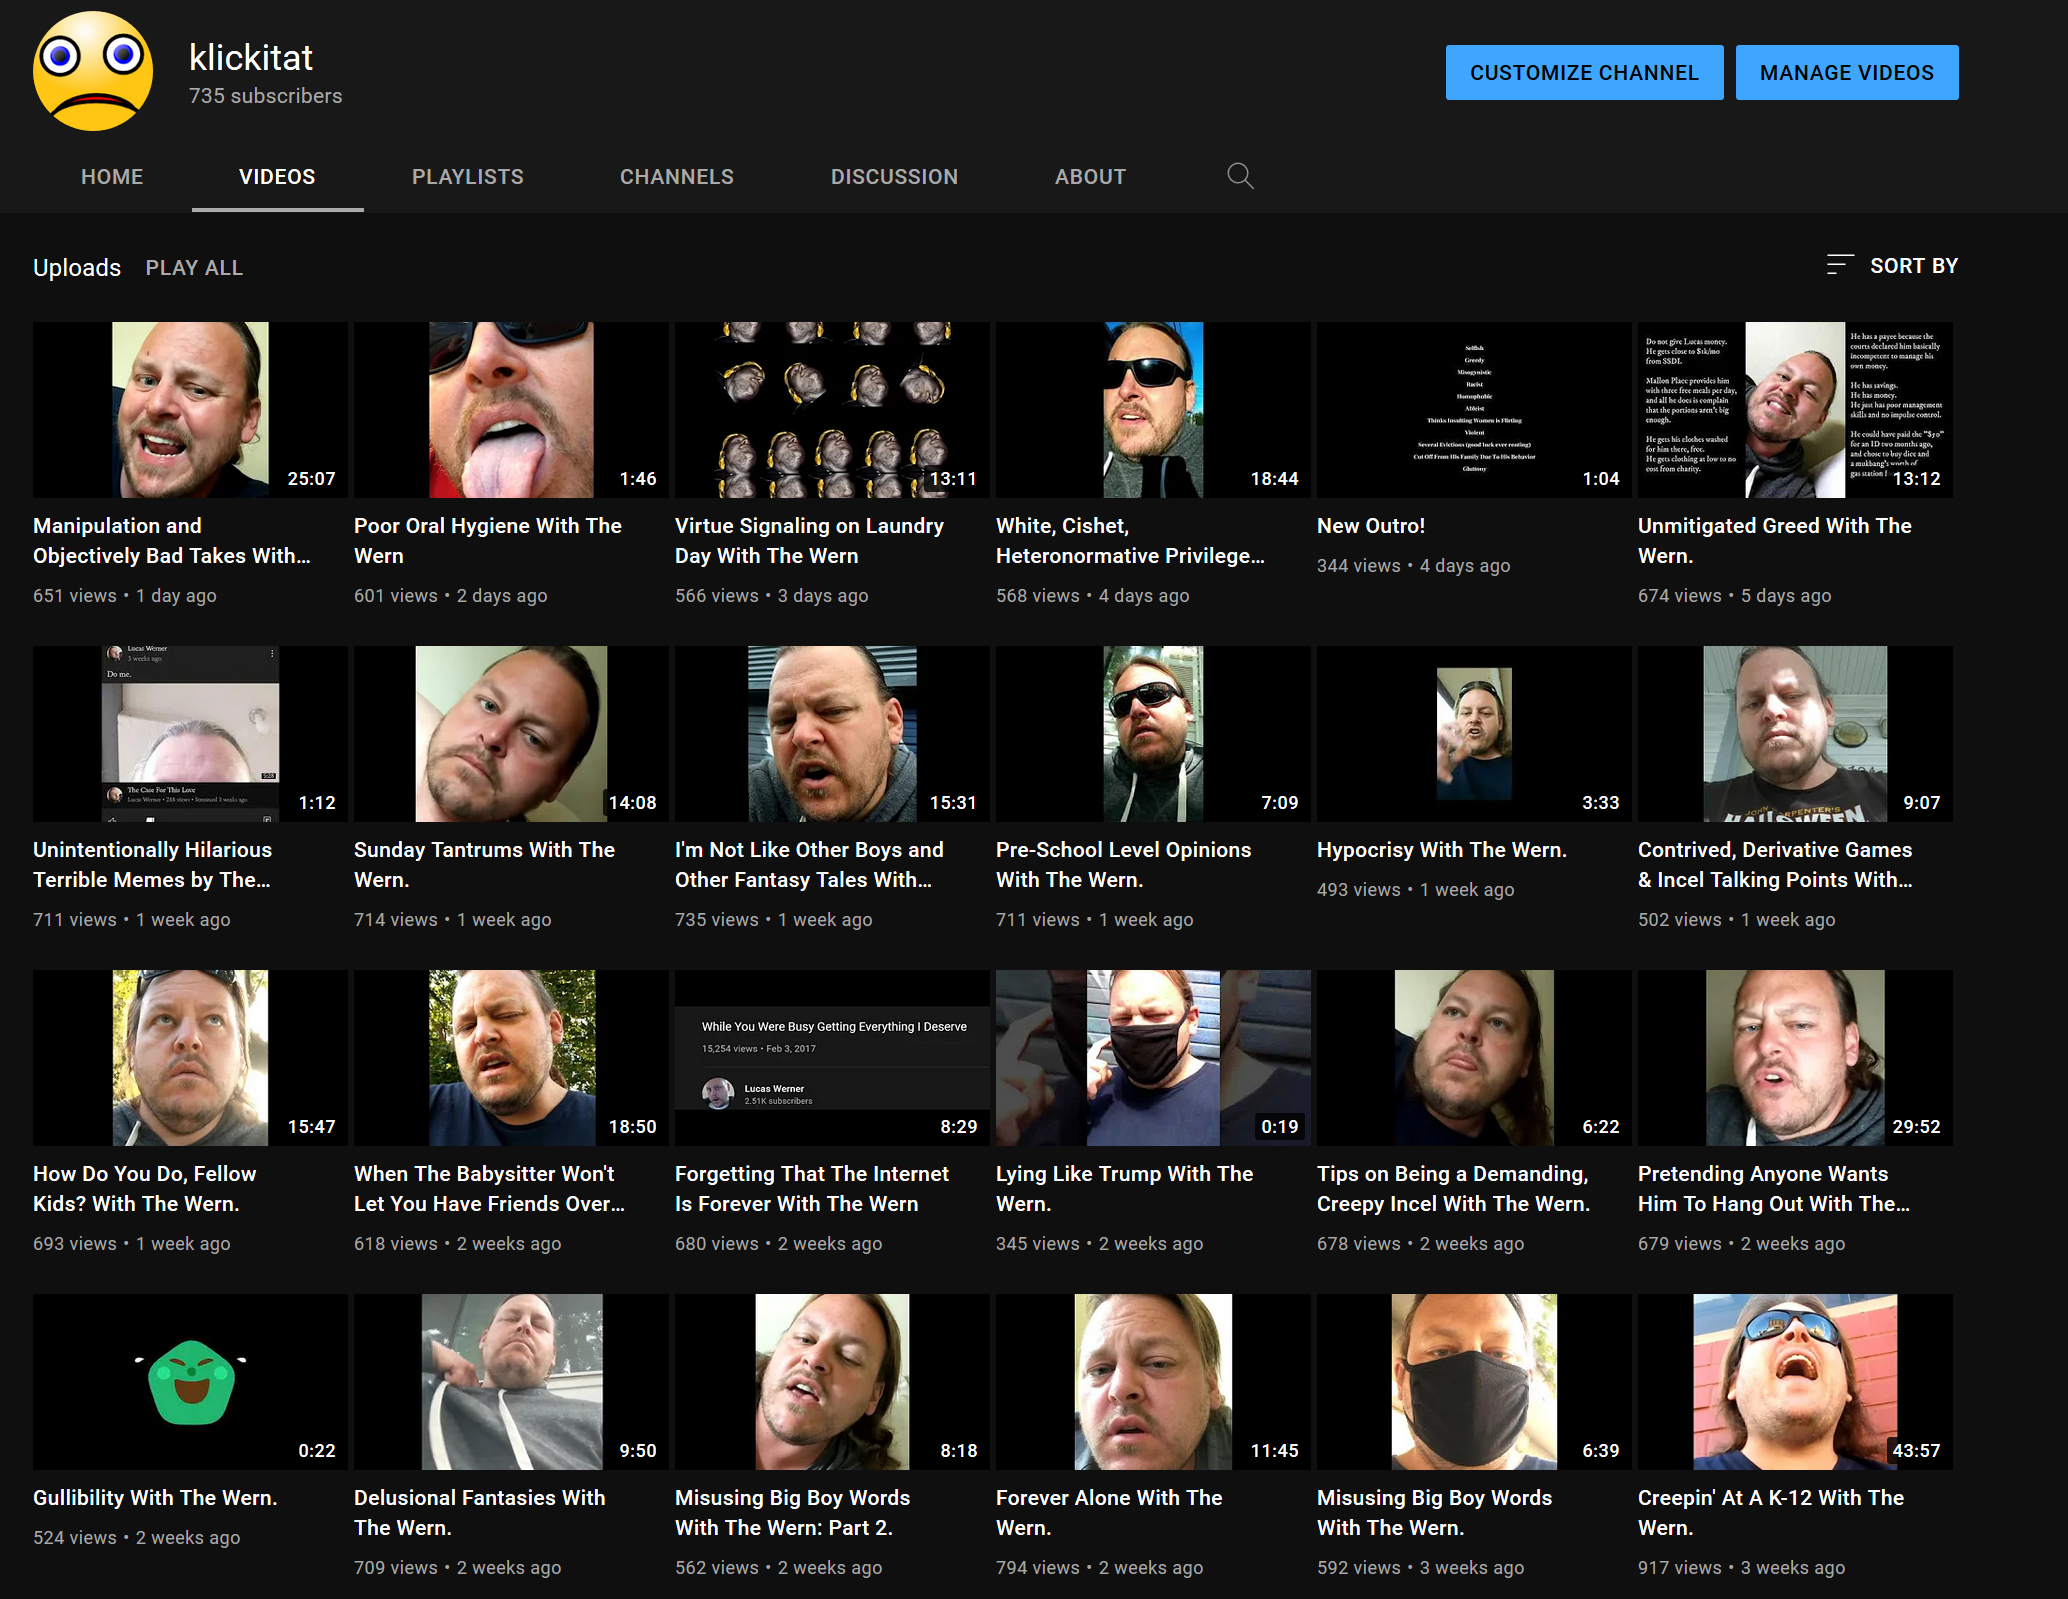Viewport: 2068px width, 1599px height.
Task: Open the Home tab
Action: [112, 177]
